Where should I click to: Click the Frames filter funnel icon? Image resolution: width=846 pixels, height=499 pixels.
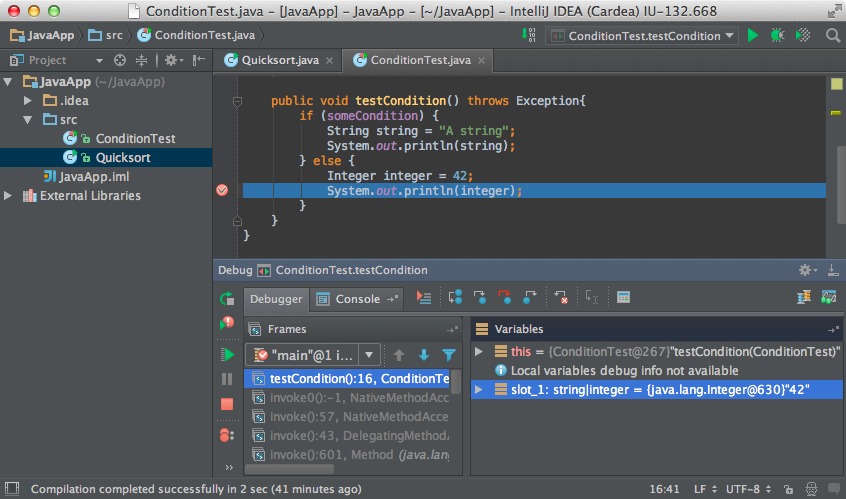click(x=449, y=355)
